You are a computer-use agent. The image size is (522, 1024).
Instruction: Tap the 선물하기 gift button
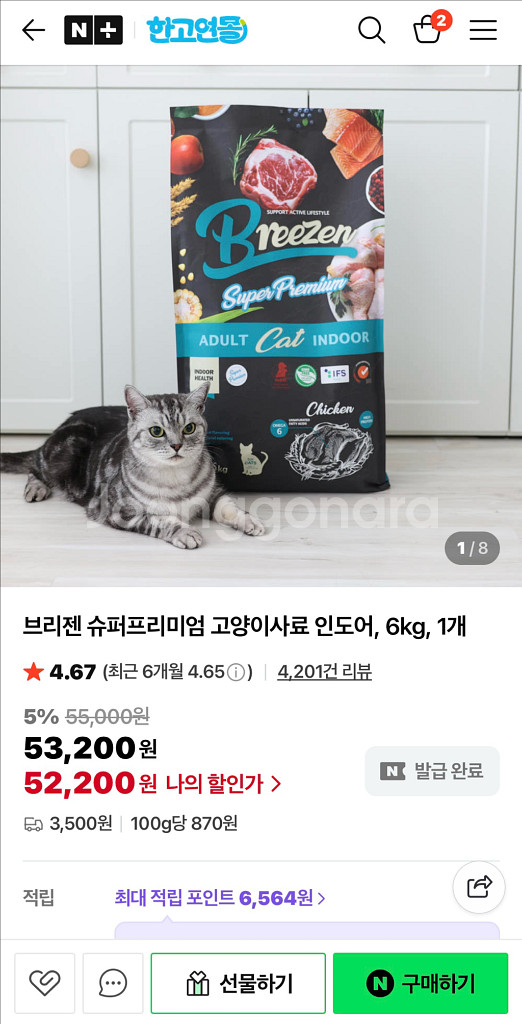point(238,983)
